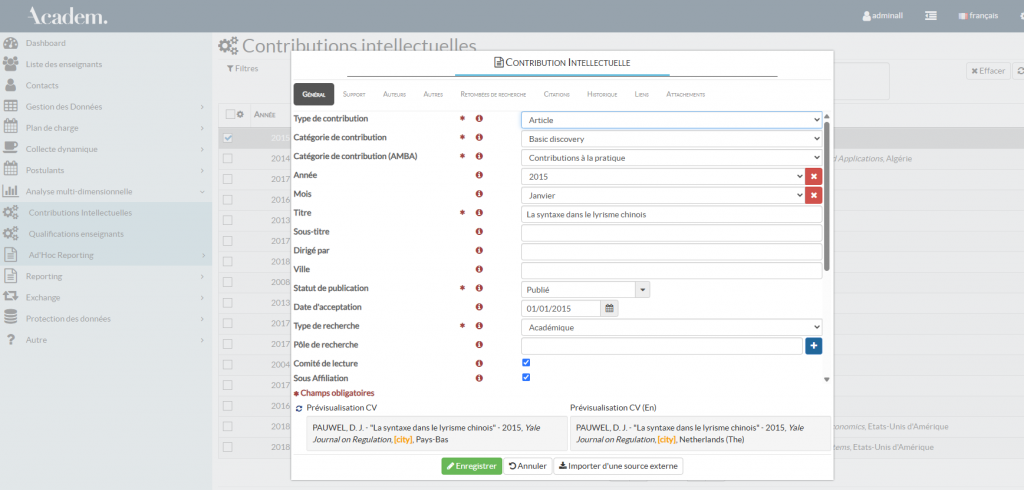
Task: Uncheck the Comité de lecture checkbox
Action: point(526,362)
